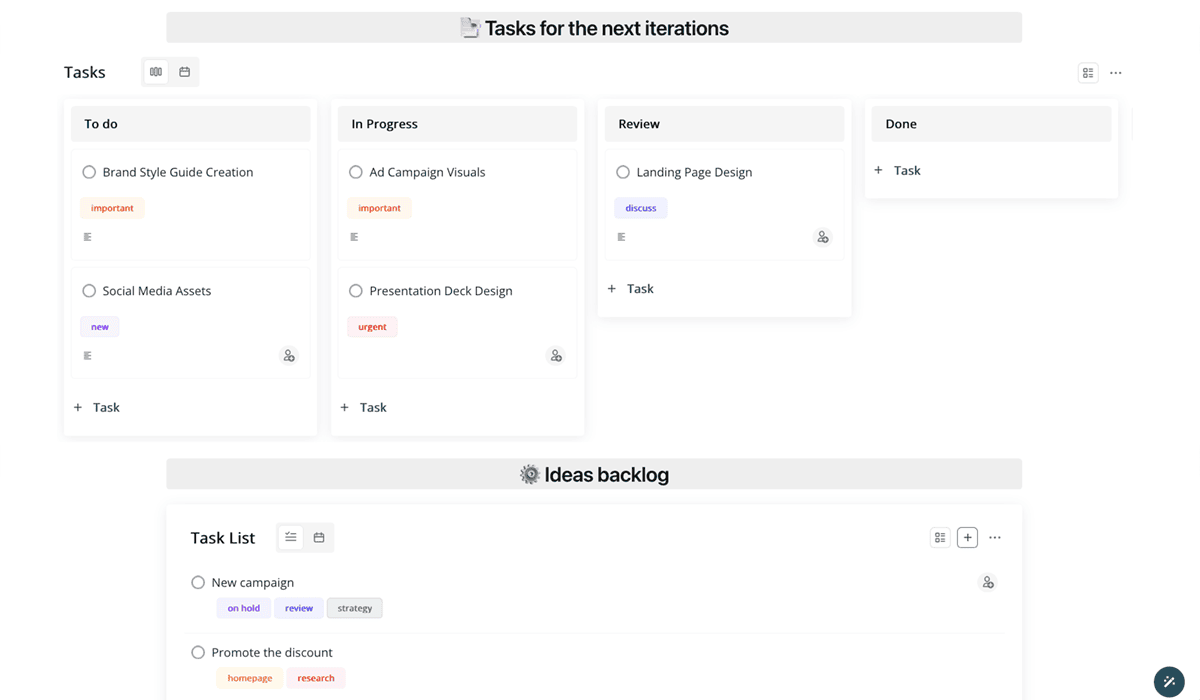Assign a person to Landing Page Design
The image size is (1200, 700).
(x=823, y=237)
